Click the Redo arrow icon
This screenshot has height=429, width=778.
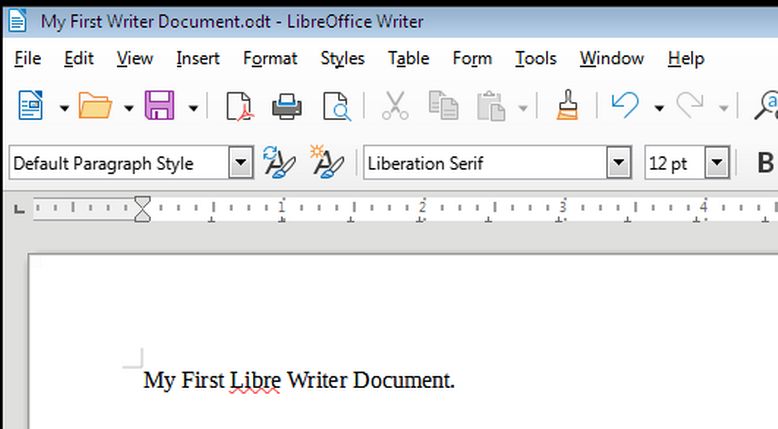pyautogui.click(x=690, y=105)
